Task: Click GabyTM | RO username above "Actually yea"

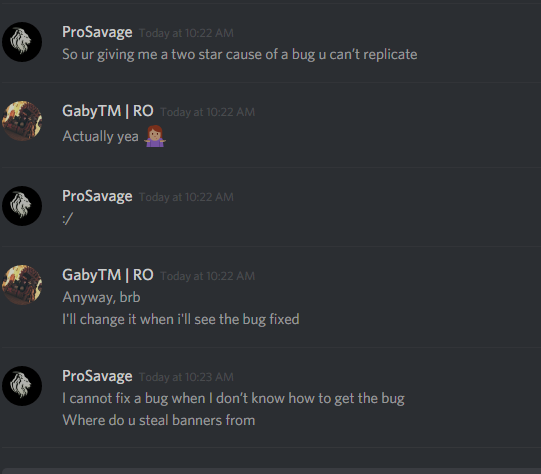Action: coord(108,111)
